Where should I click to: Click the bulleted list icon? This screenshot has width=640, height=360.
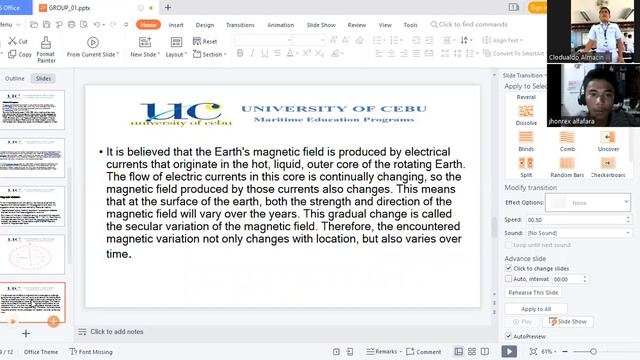[378, 40]
